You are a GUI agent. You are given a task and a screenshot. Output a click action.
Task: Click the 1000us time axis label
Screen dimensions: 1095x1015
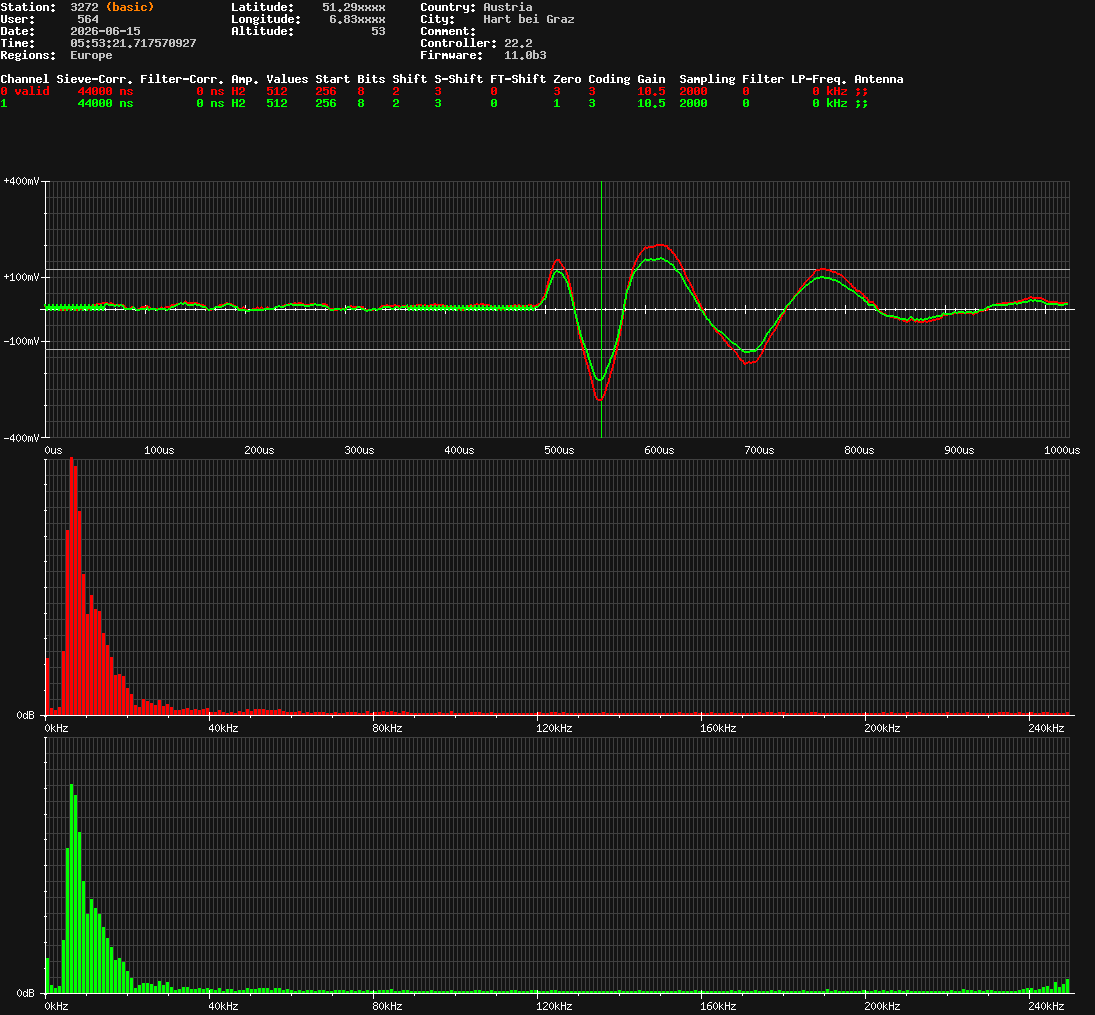1061,450
